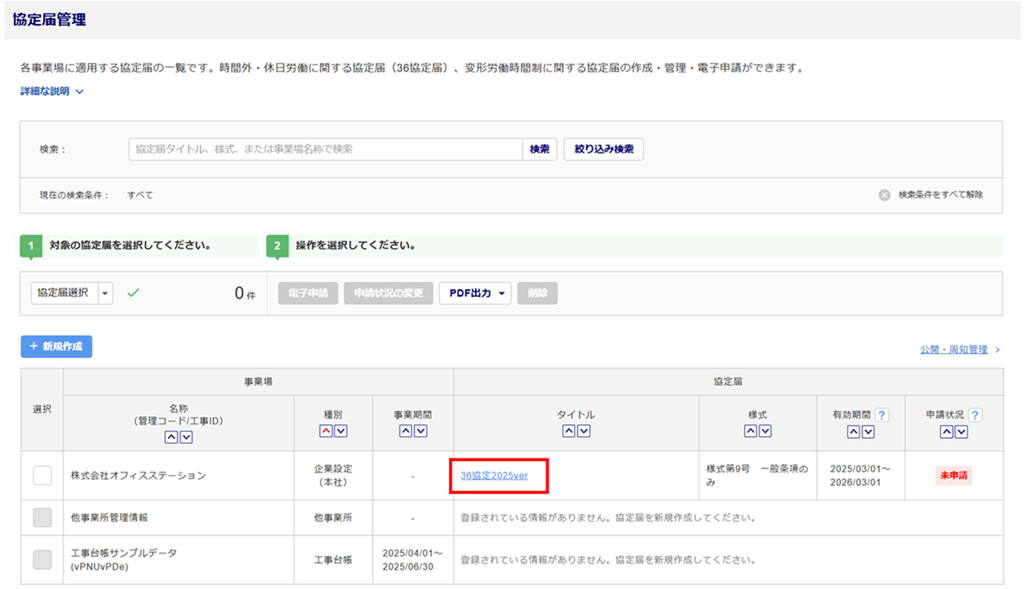Open help icon beside 申請状況
Viewport: 1024px width, 589px height.
(x=975, y=415)
